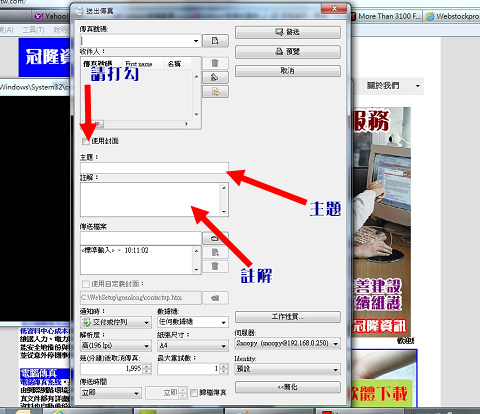Click the import recipients file icon

(x=215, y=92)
